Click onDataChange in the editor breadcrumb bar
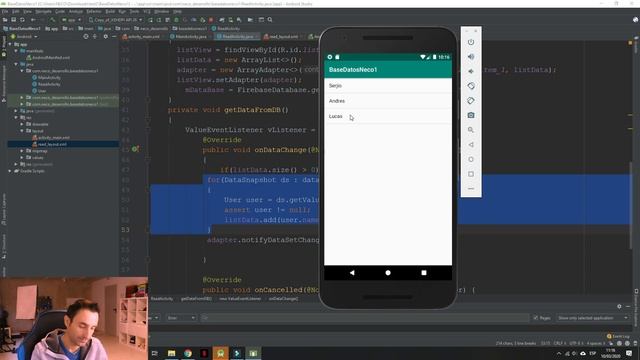The width and height of the screenshot is (640, 360). tap(283, 299)
